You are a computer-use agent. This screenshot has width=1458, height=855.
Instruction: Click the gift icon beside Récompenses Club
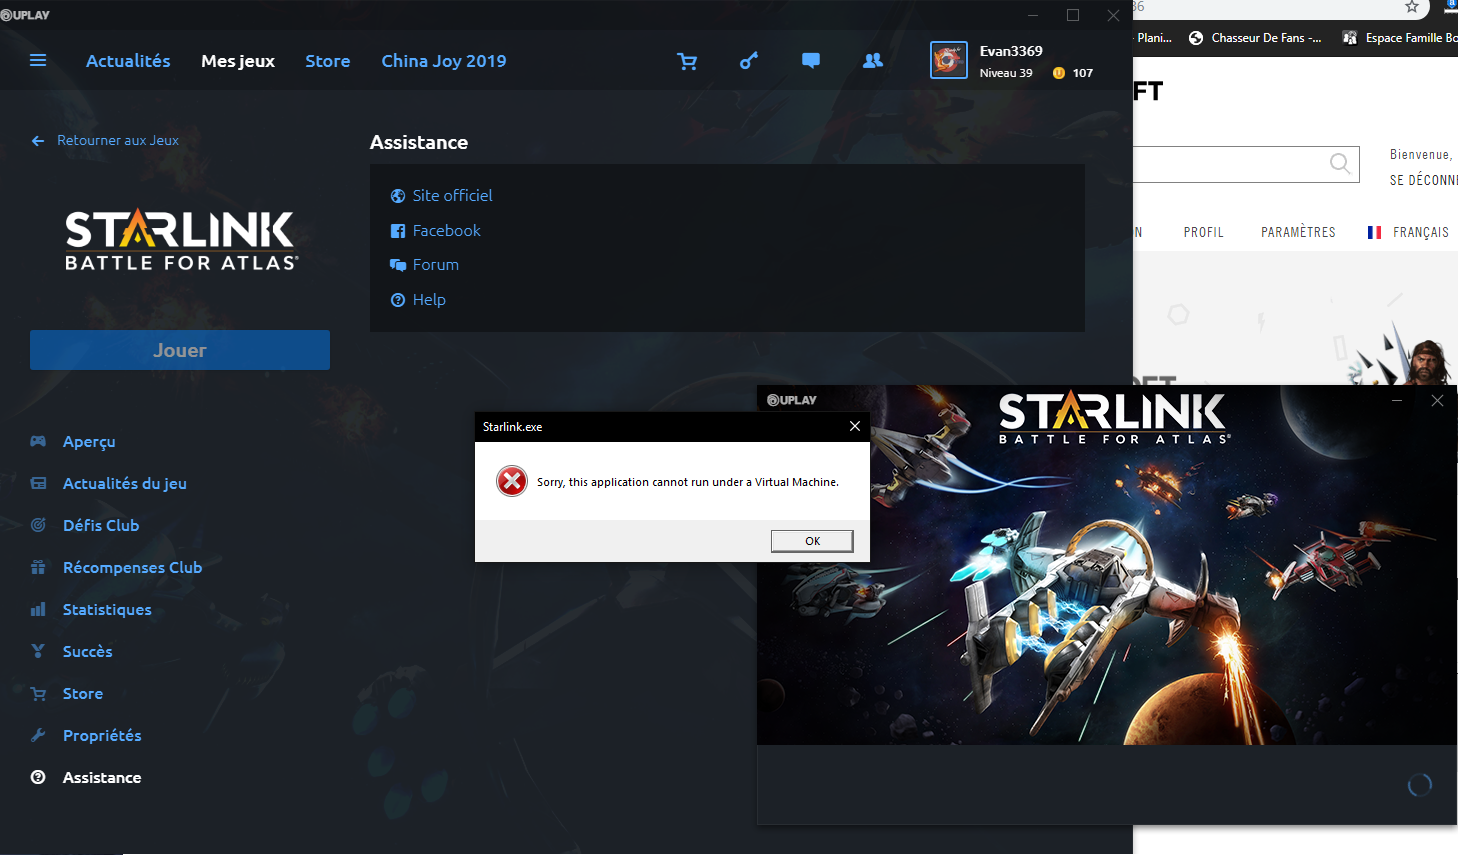click(38, 567)
